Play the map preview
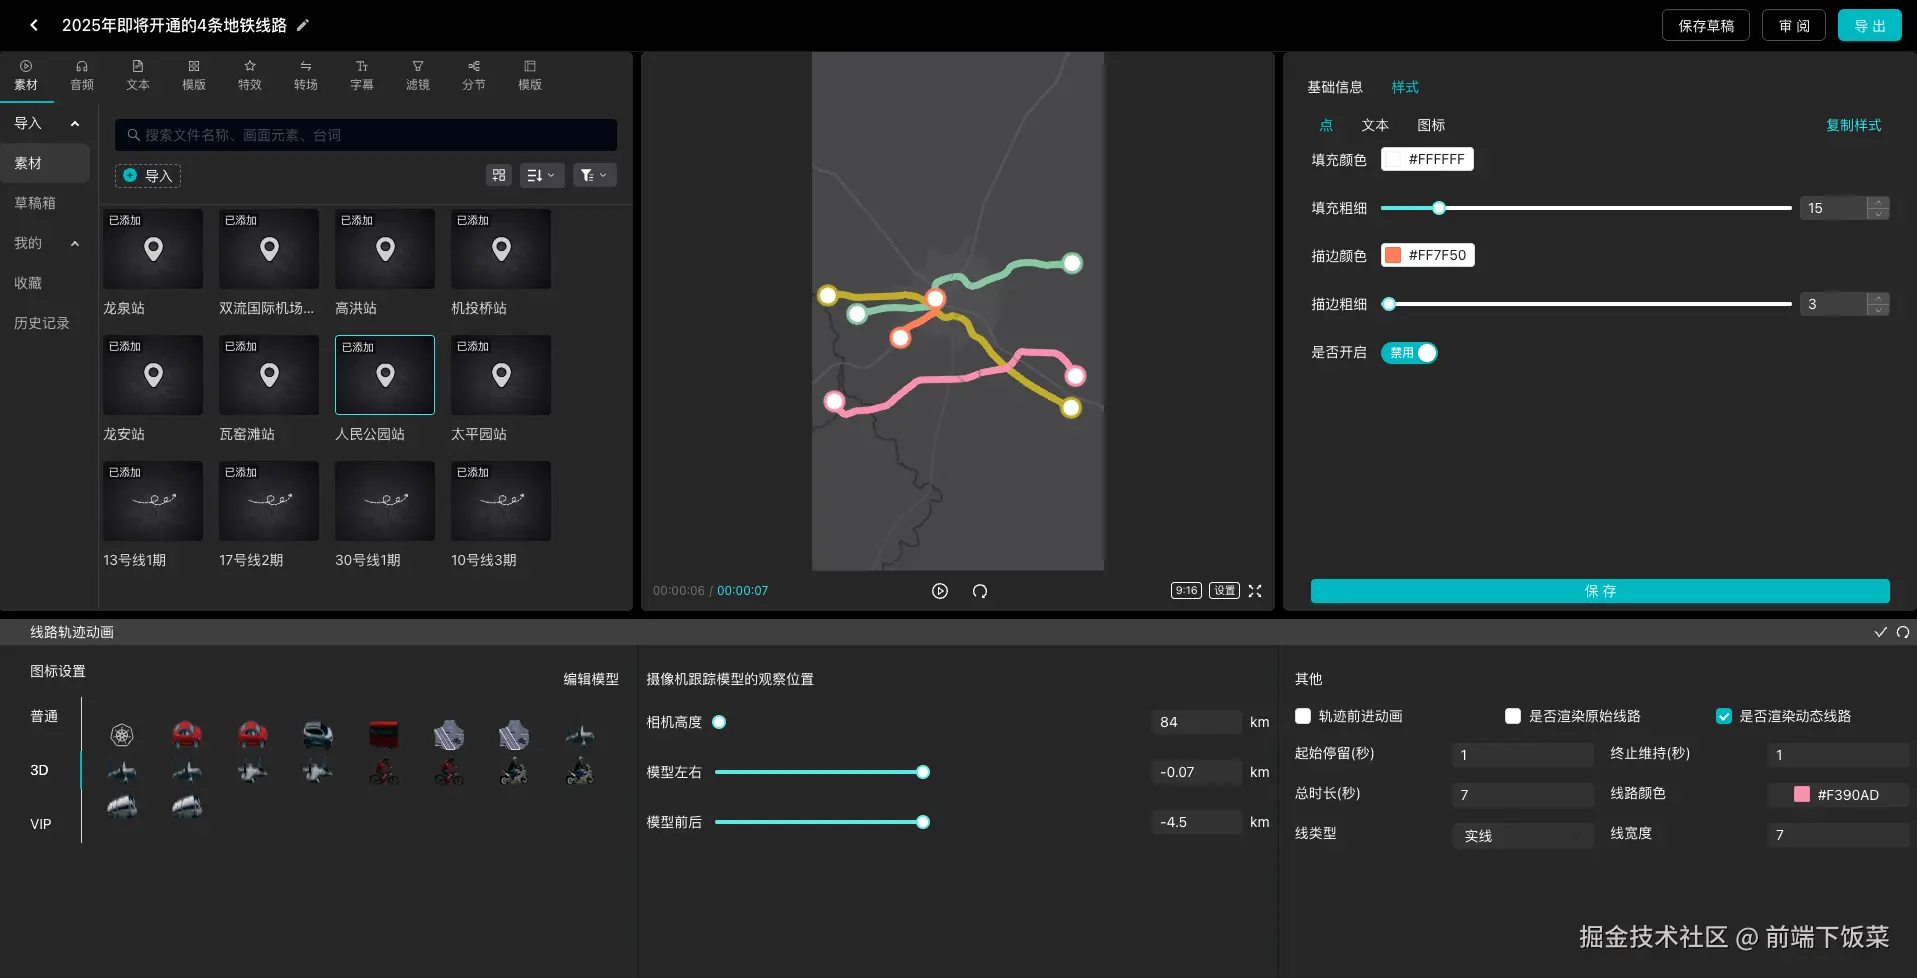Screen dimensions: 1917x978 (x=940, y=591)
